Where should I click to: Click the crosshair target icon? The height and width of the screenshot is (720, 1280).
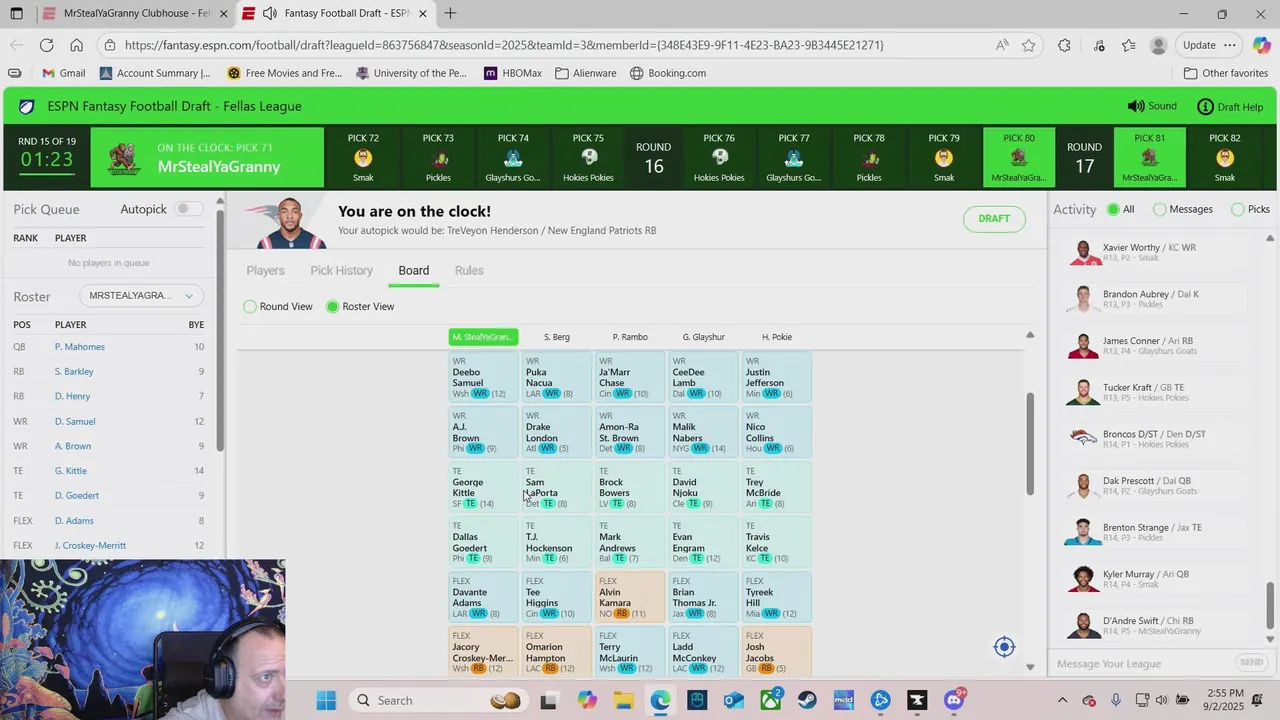[x=1005, y=647]
